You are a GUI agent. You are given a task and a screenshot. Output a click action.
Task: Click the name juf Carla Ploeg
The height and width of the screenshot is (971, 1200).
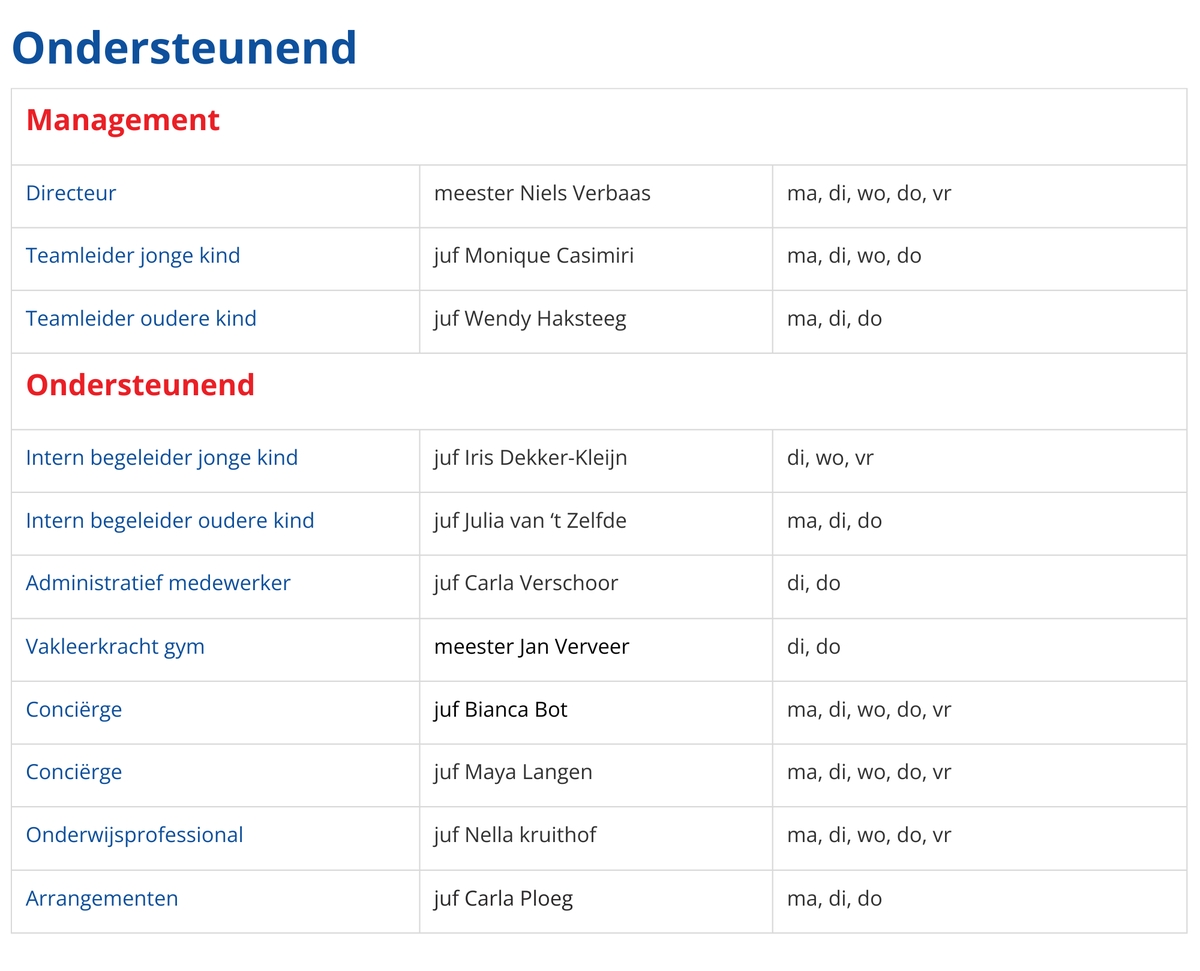(x=503, y=898)
